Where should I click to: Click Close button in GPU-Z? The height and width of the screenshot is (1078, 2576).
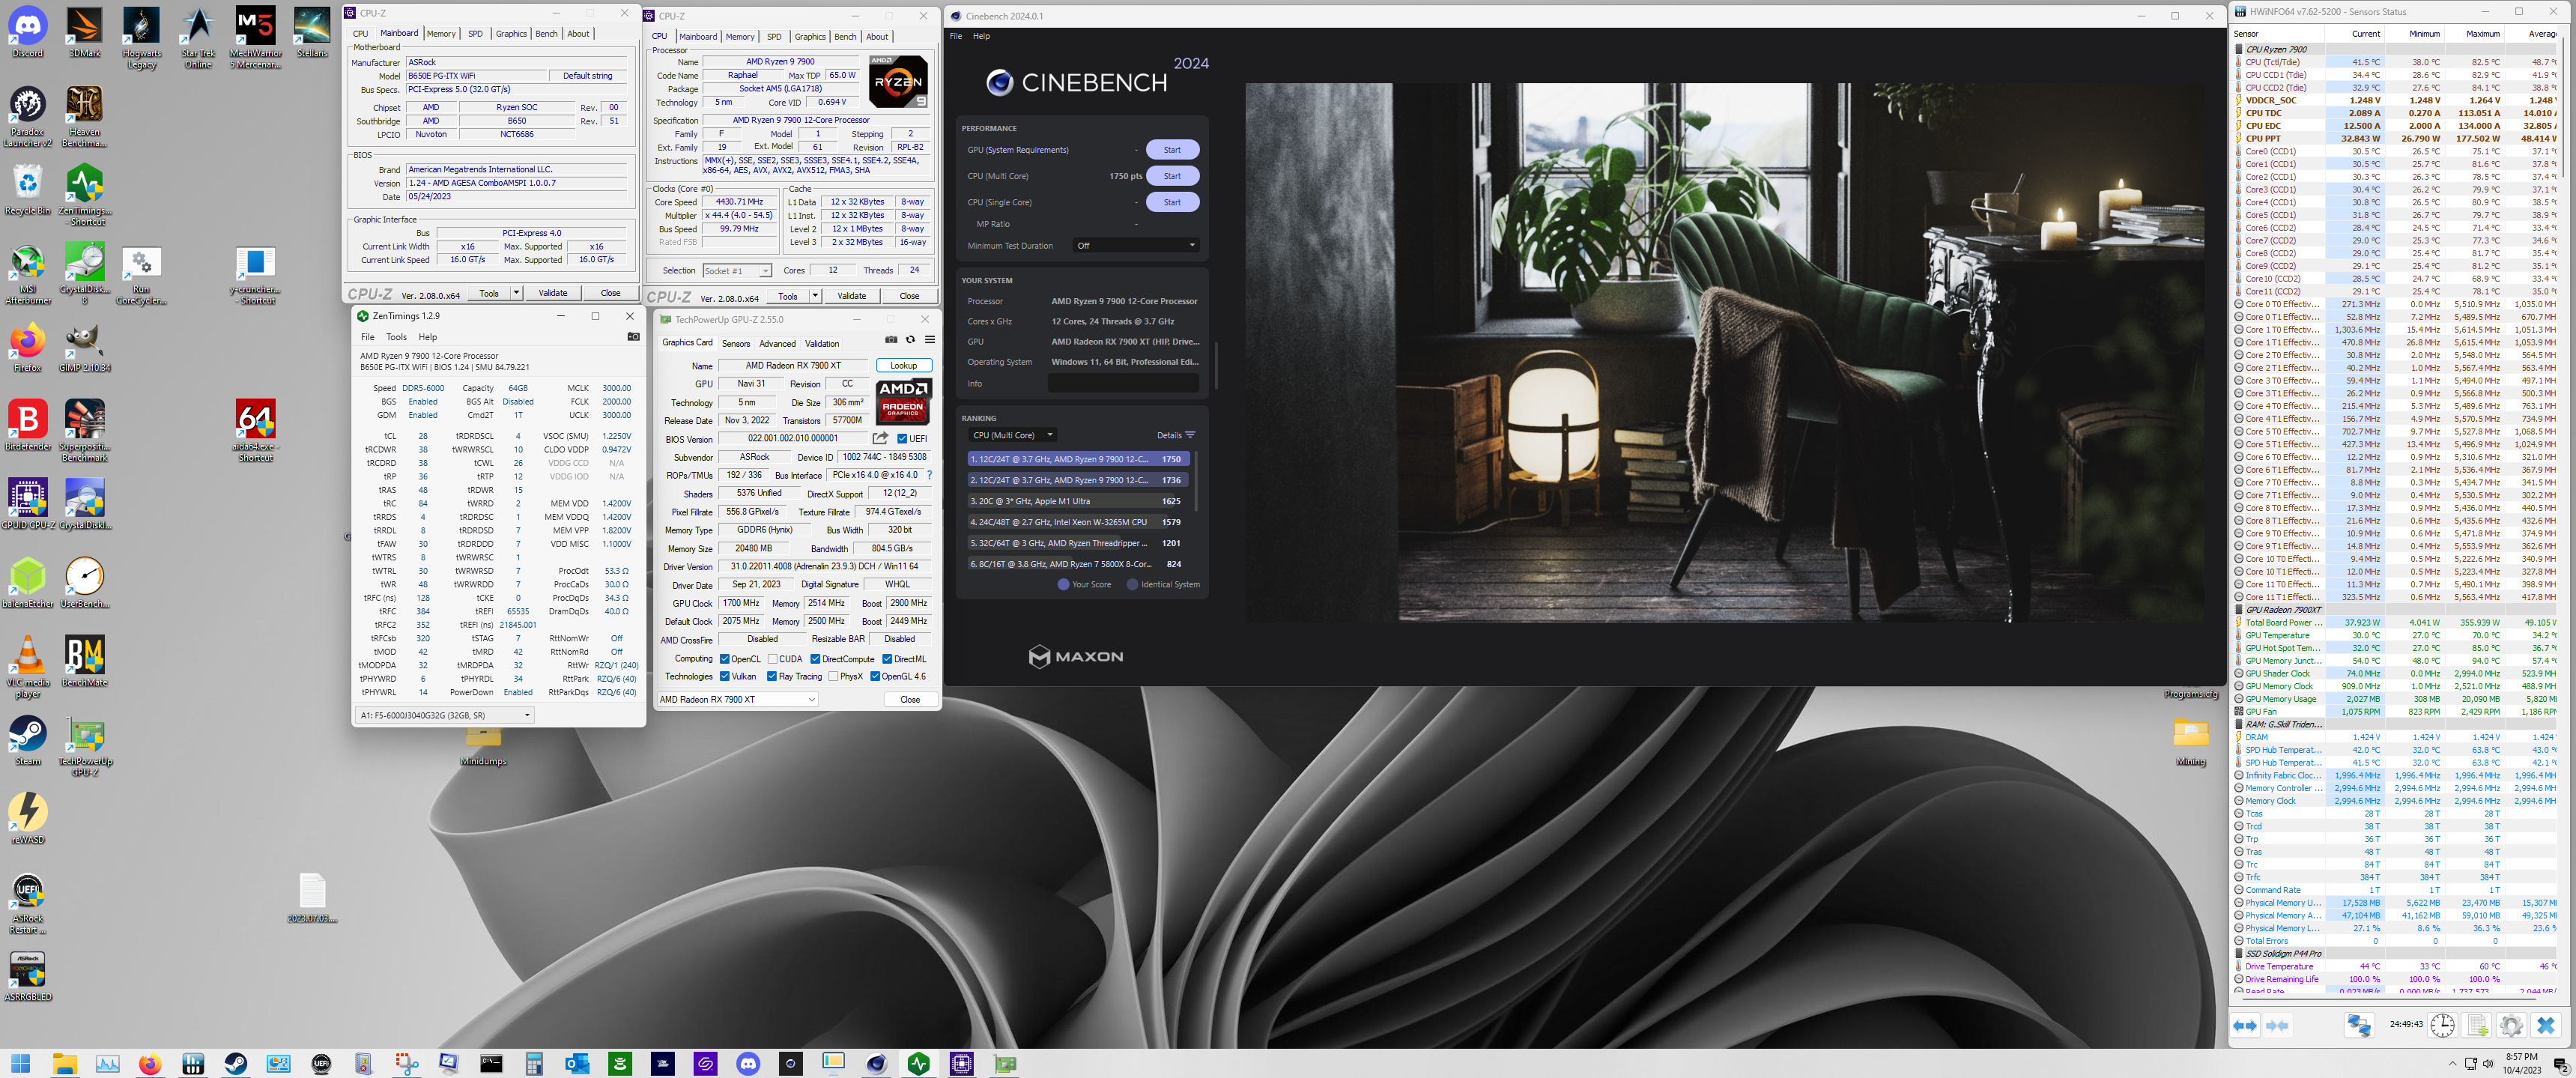[909, 699]
